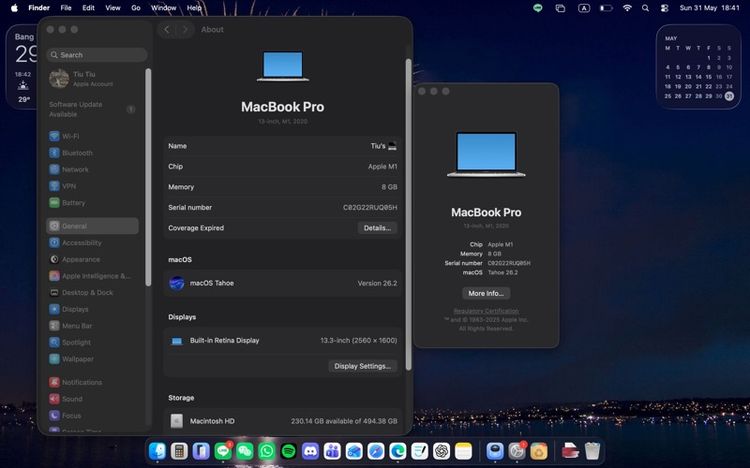Launch Safari from the Dock
Viewport: 750px width, 468px height.
pos(376,451)
